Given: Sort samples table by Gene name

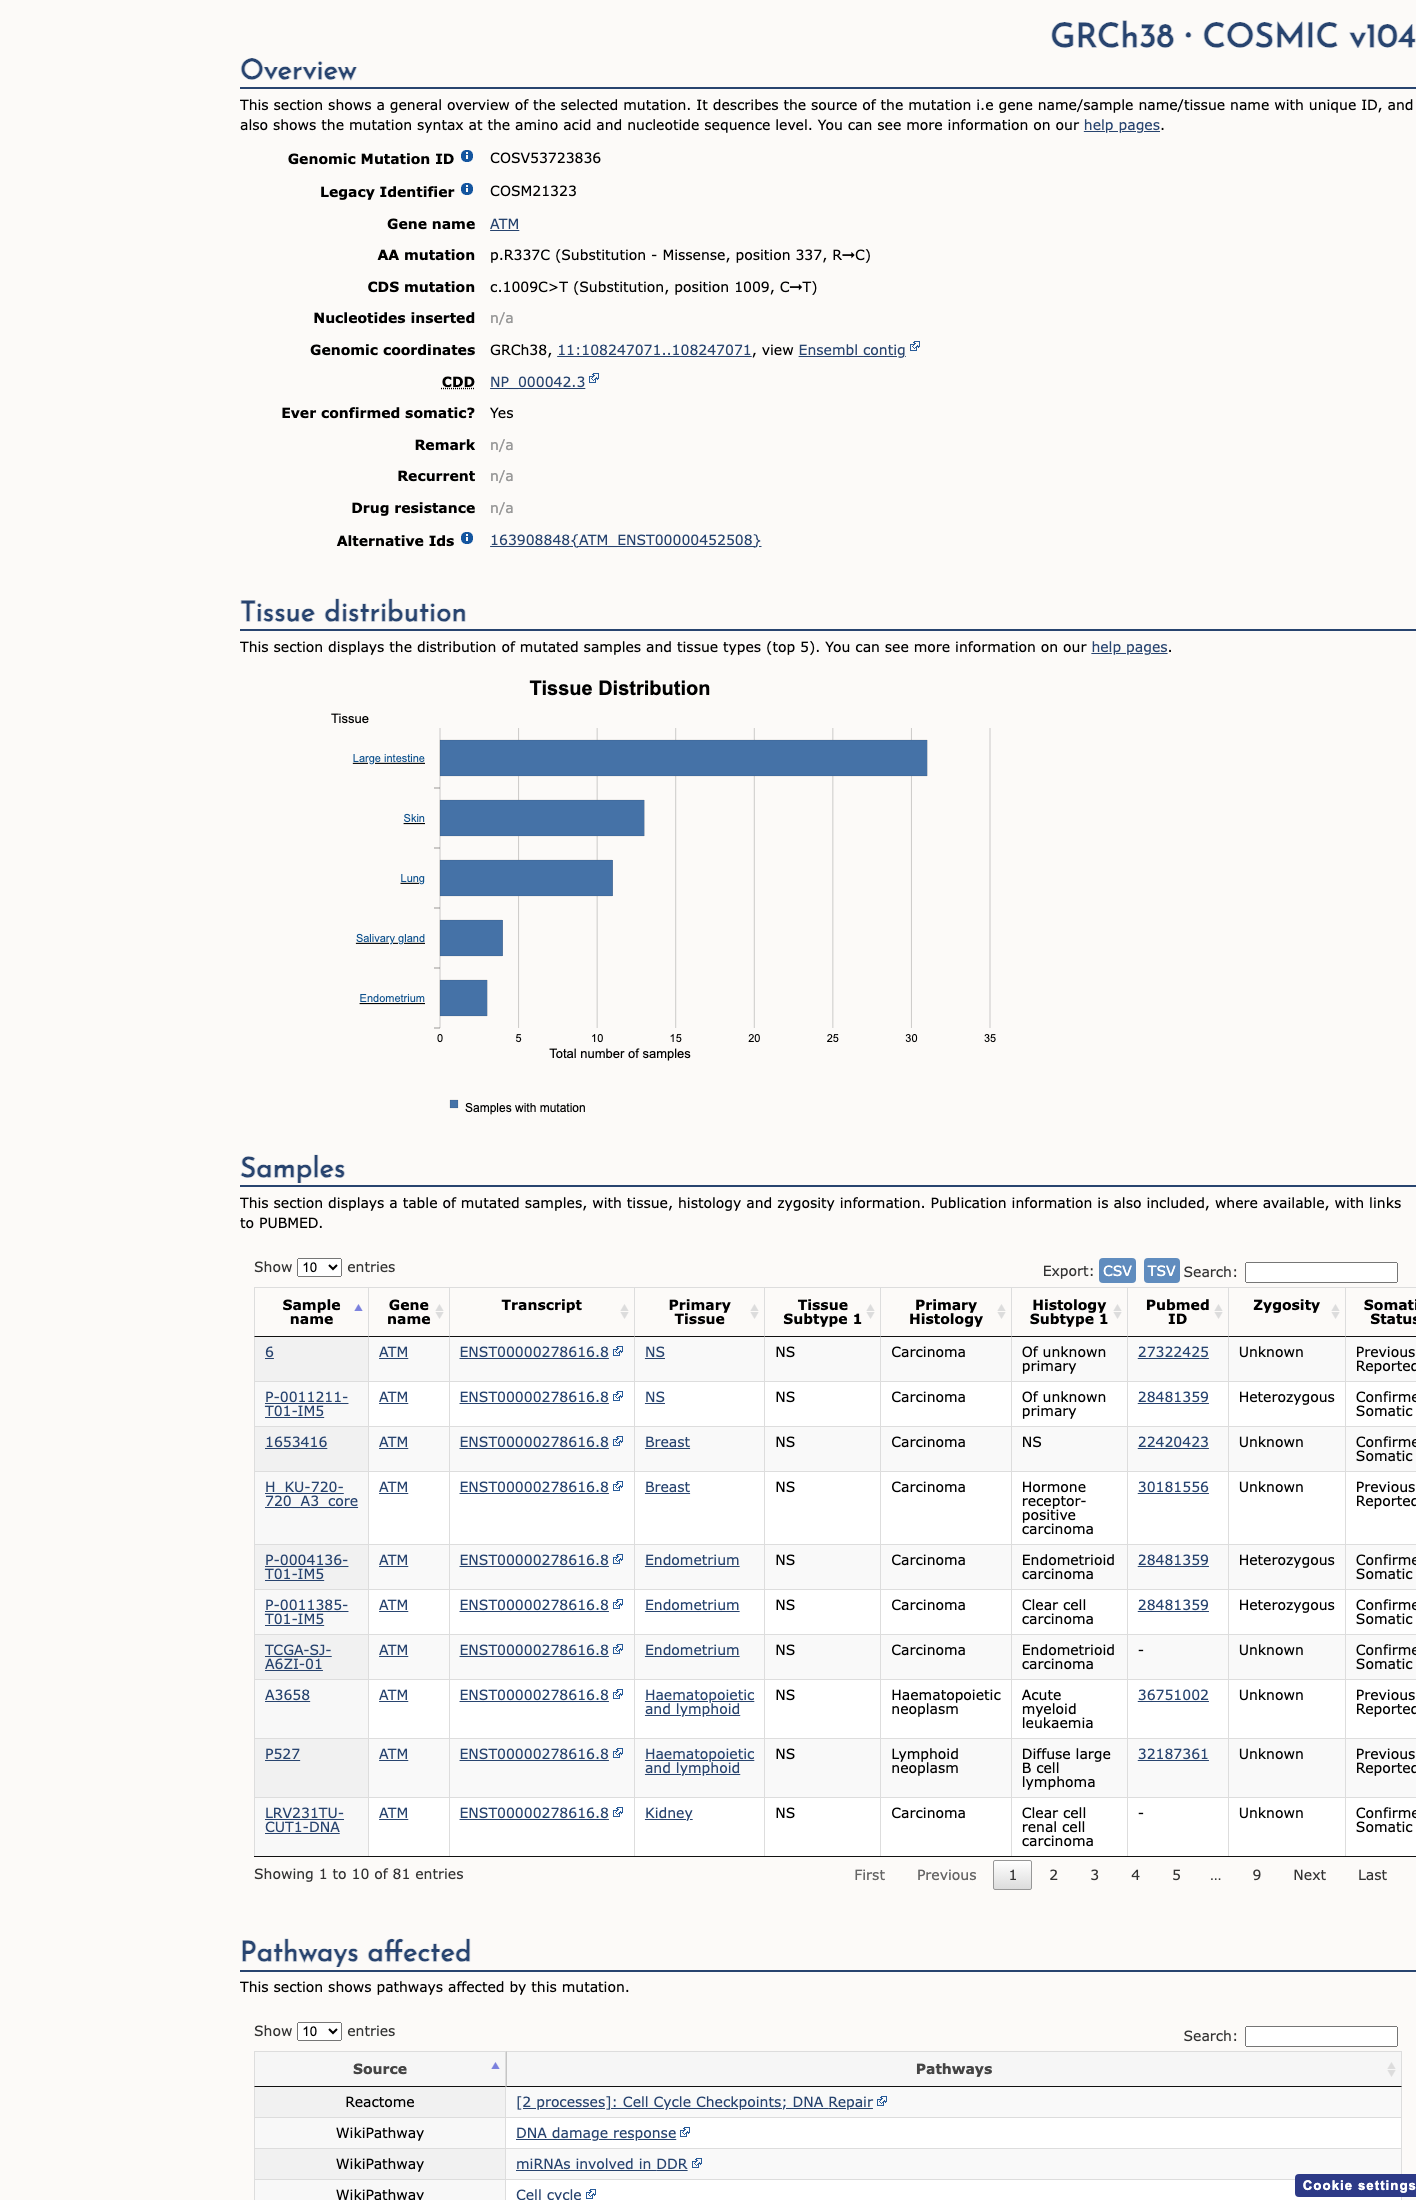Looking at the screenshot, I should [x=439, y=1312].
